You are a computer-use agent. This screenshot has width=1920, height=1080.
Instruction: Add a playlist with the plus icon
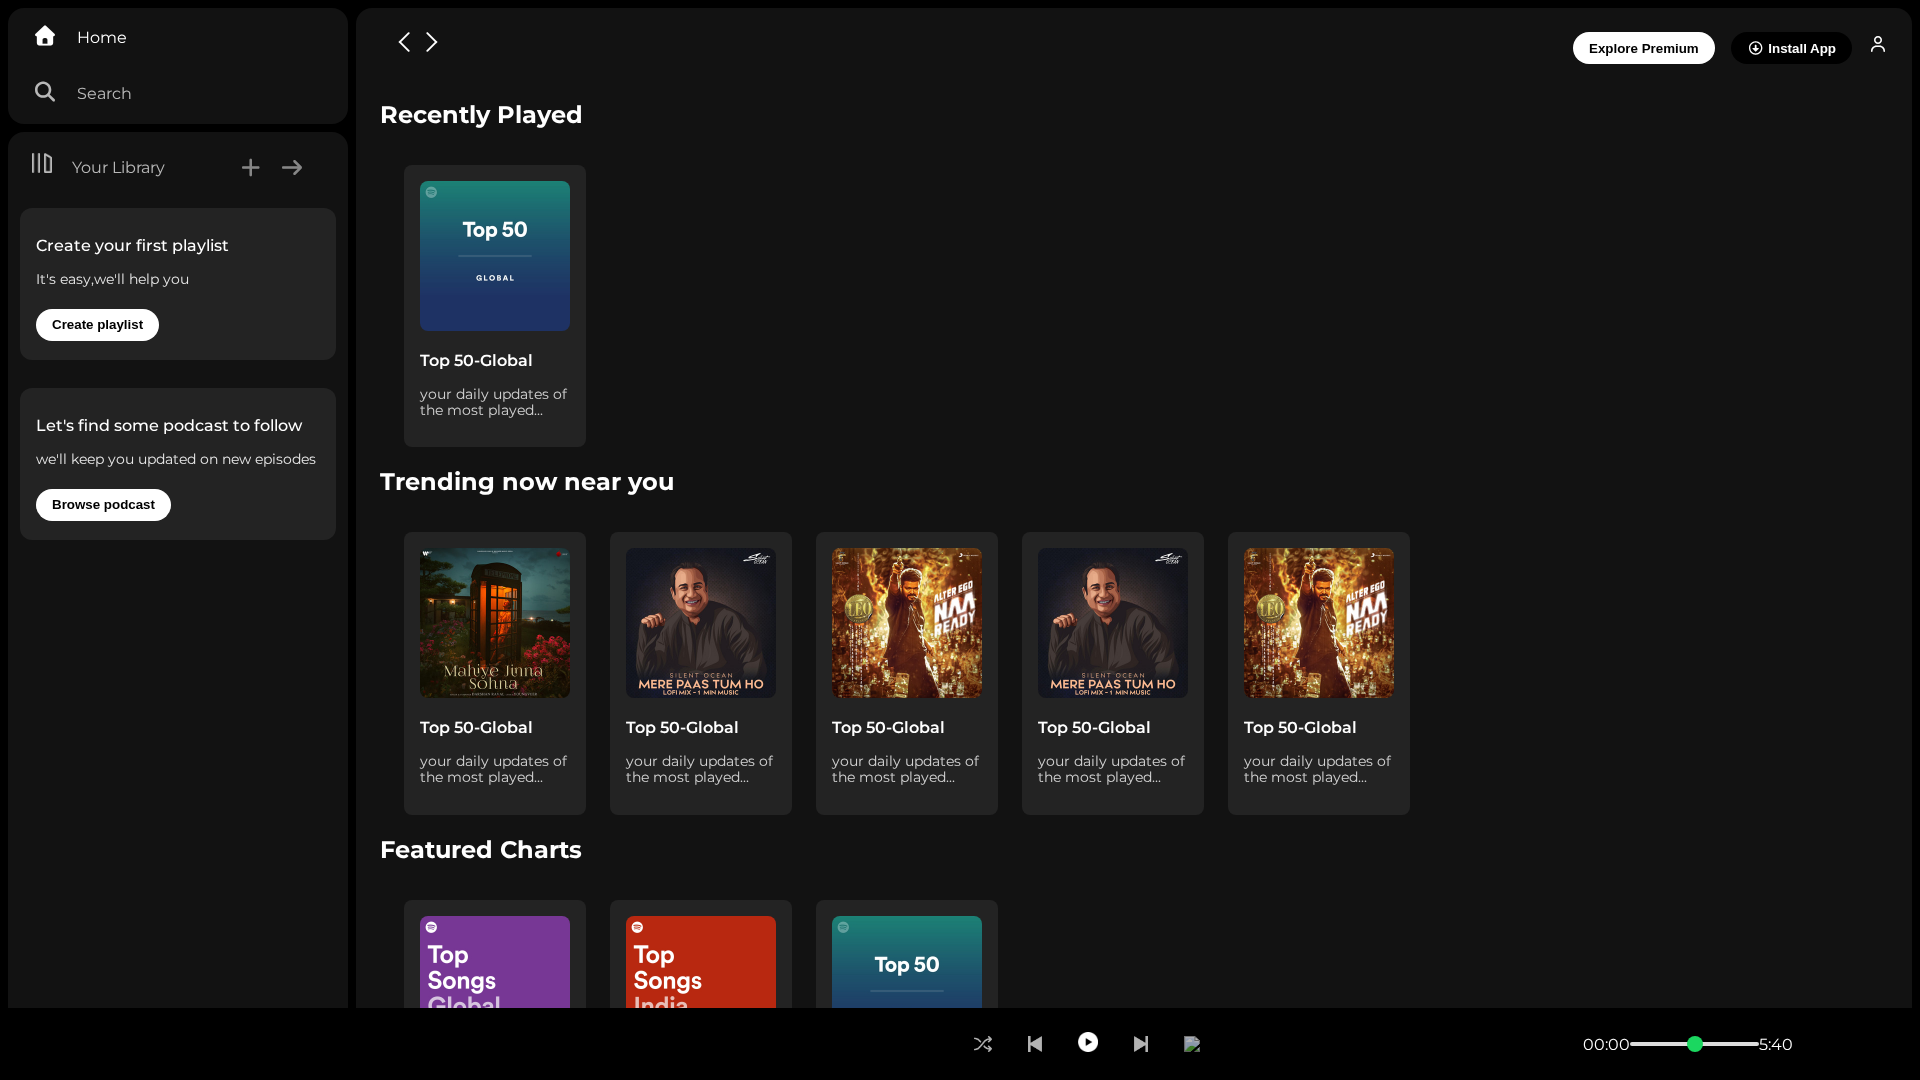click(251, 168)
